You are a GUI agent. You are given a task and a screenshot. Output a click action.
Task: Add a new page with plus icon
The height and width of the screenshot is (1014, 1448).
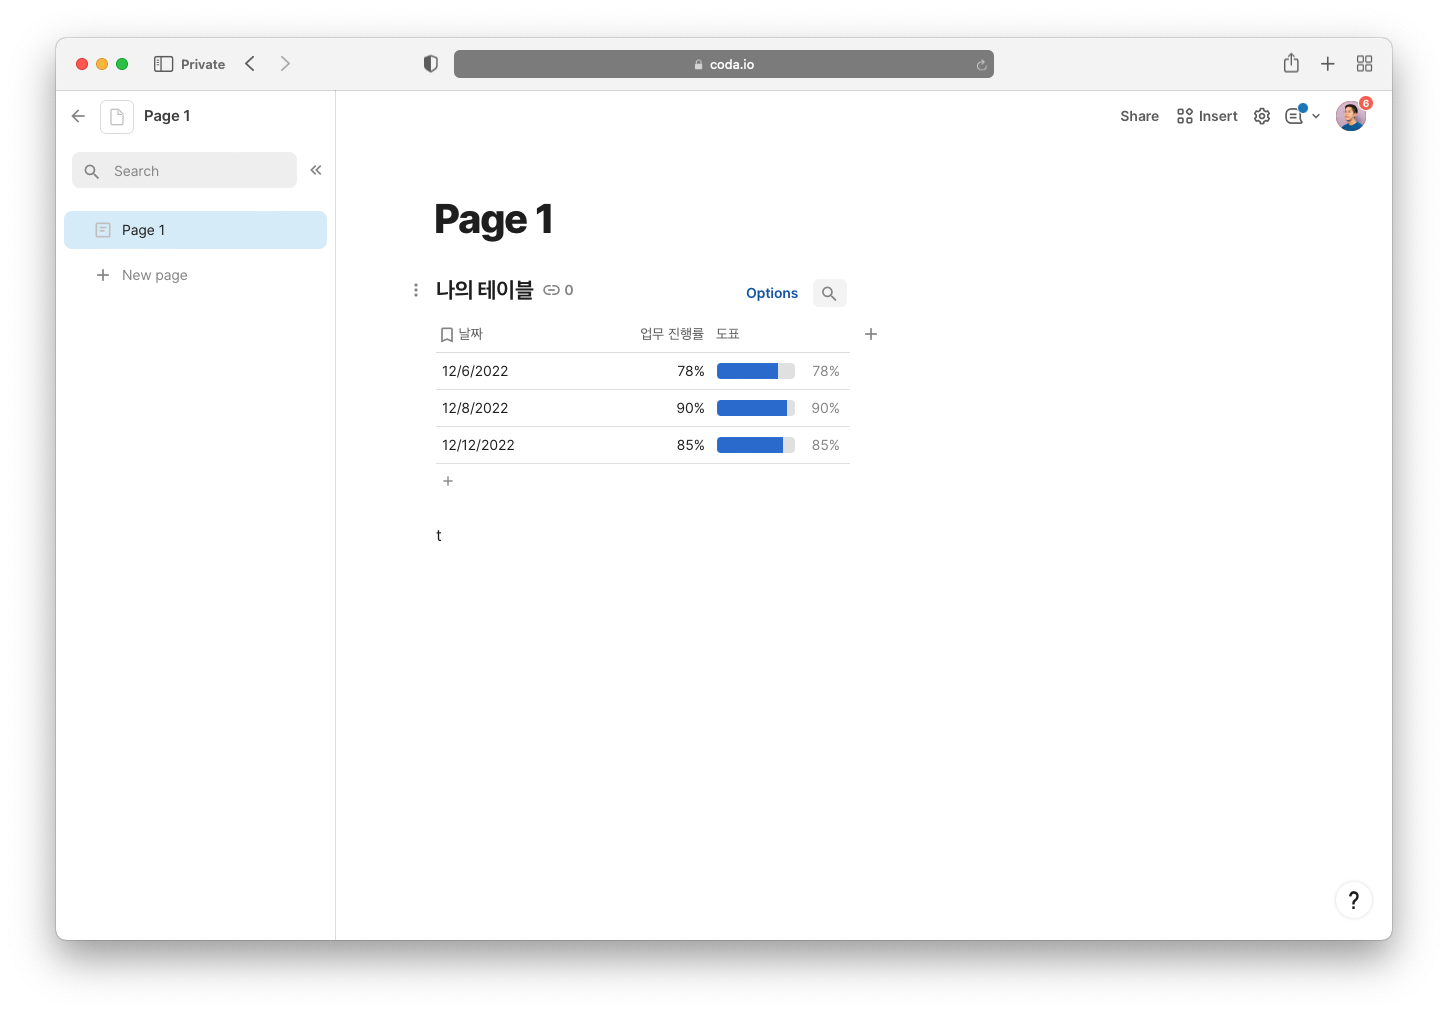coord(103,275)
